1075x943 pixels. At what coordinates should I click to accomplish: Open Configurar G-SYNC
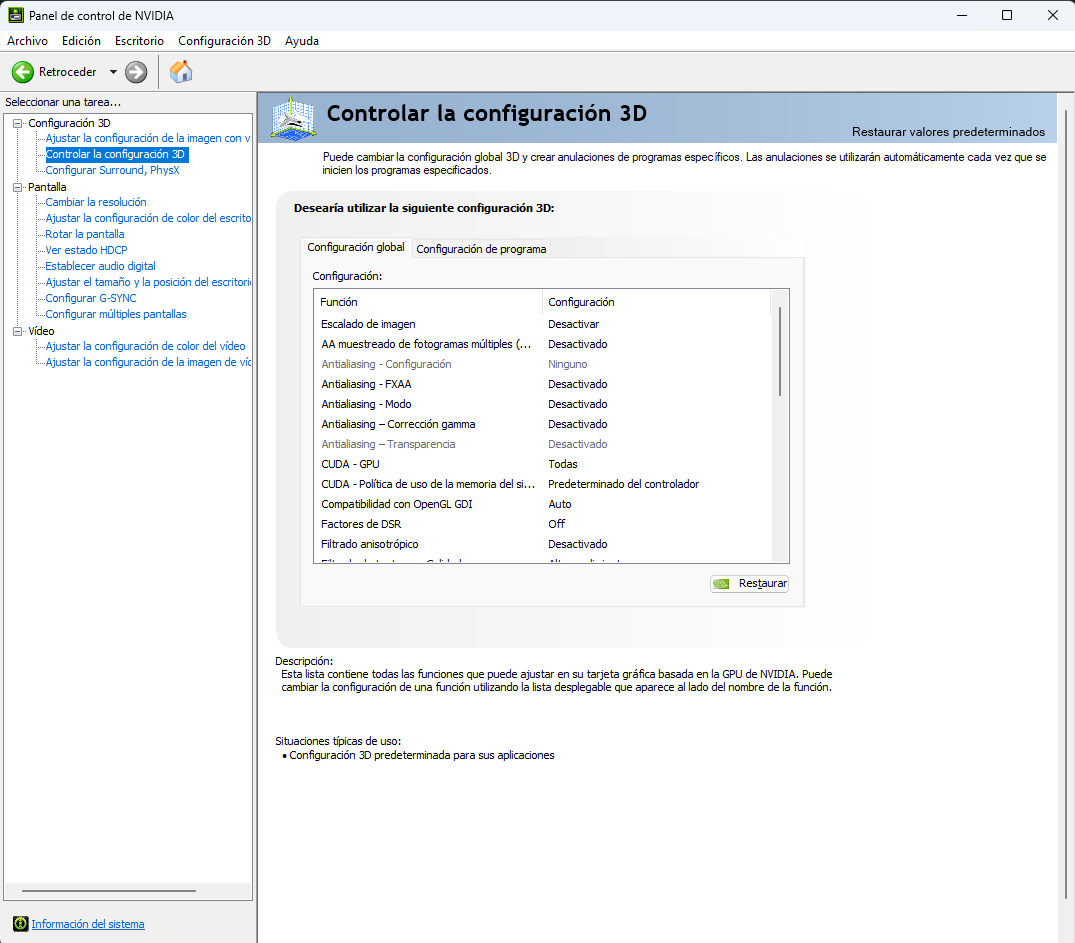(90, 298)
